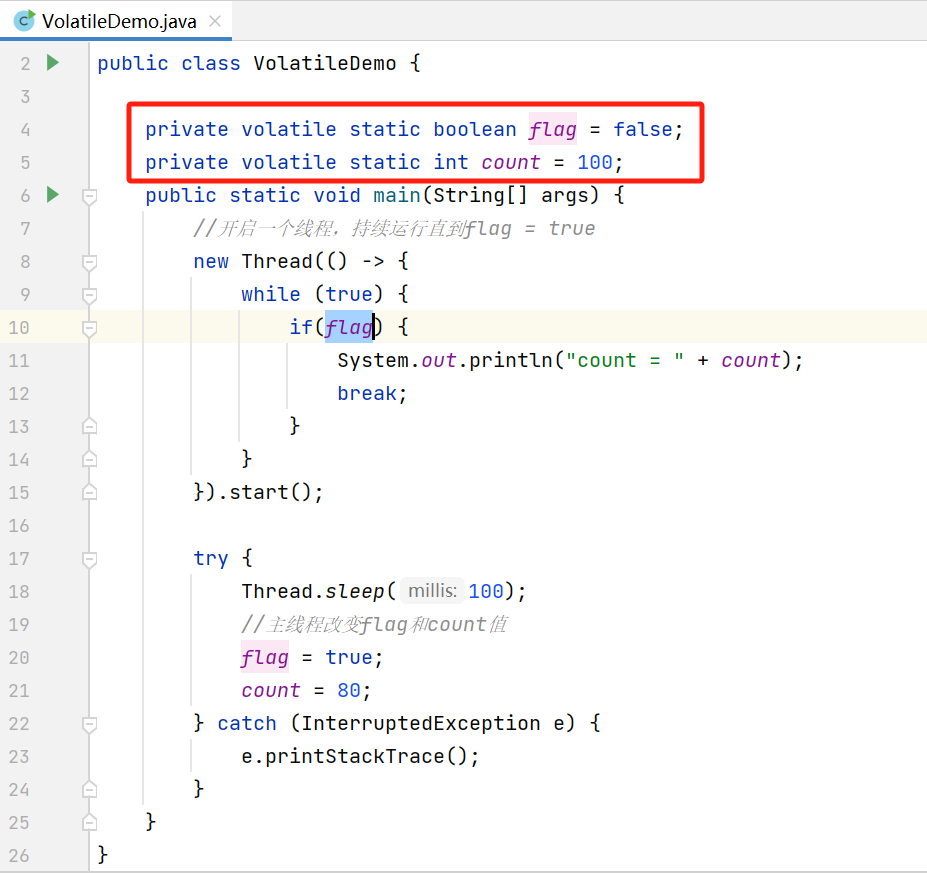927x873 pixels.
Task: Click the 'millis:' parameter hint in sleep call
Action: tap(432, 591)
